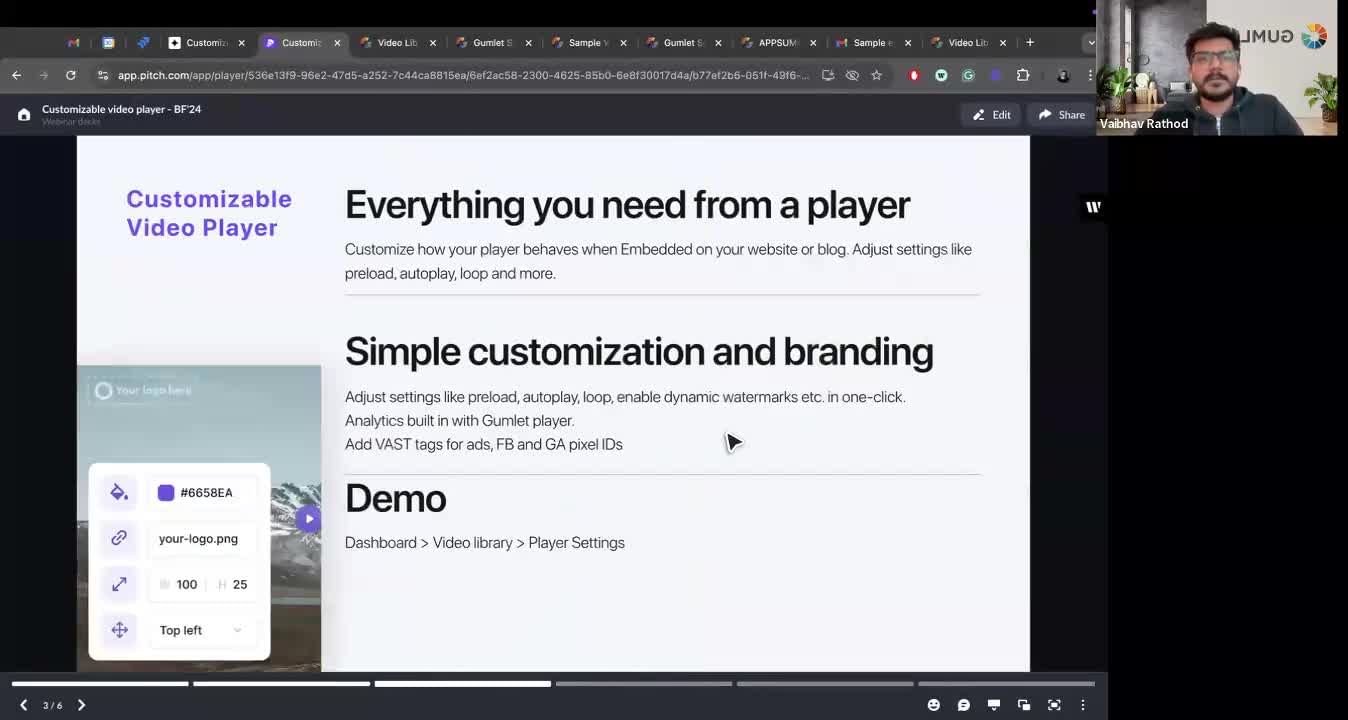This screenshot has width=1348, height=720.
Task: Reload the current browser page
Action: point(71,75)
